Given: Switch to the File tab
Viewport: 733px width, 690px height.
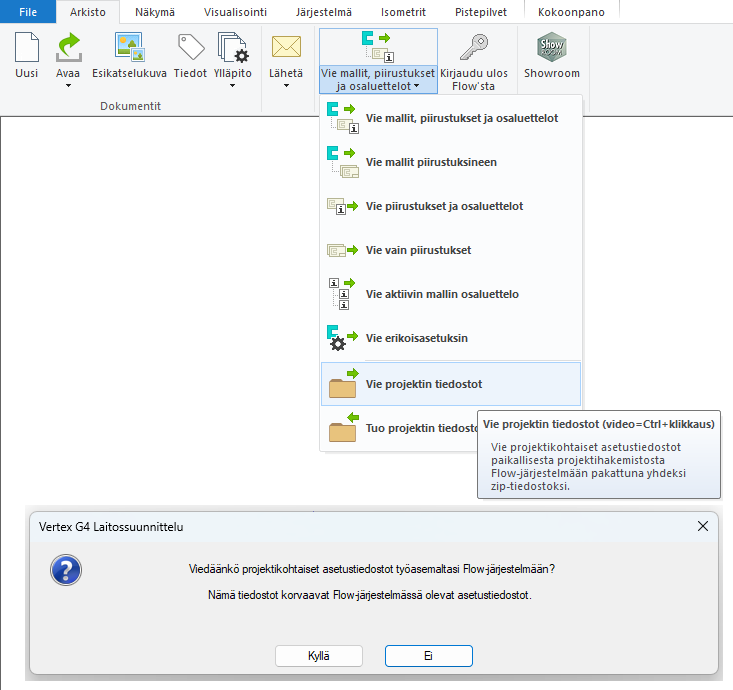Looking at the screenshot, I should tap(28, 12).
